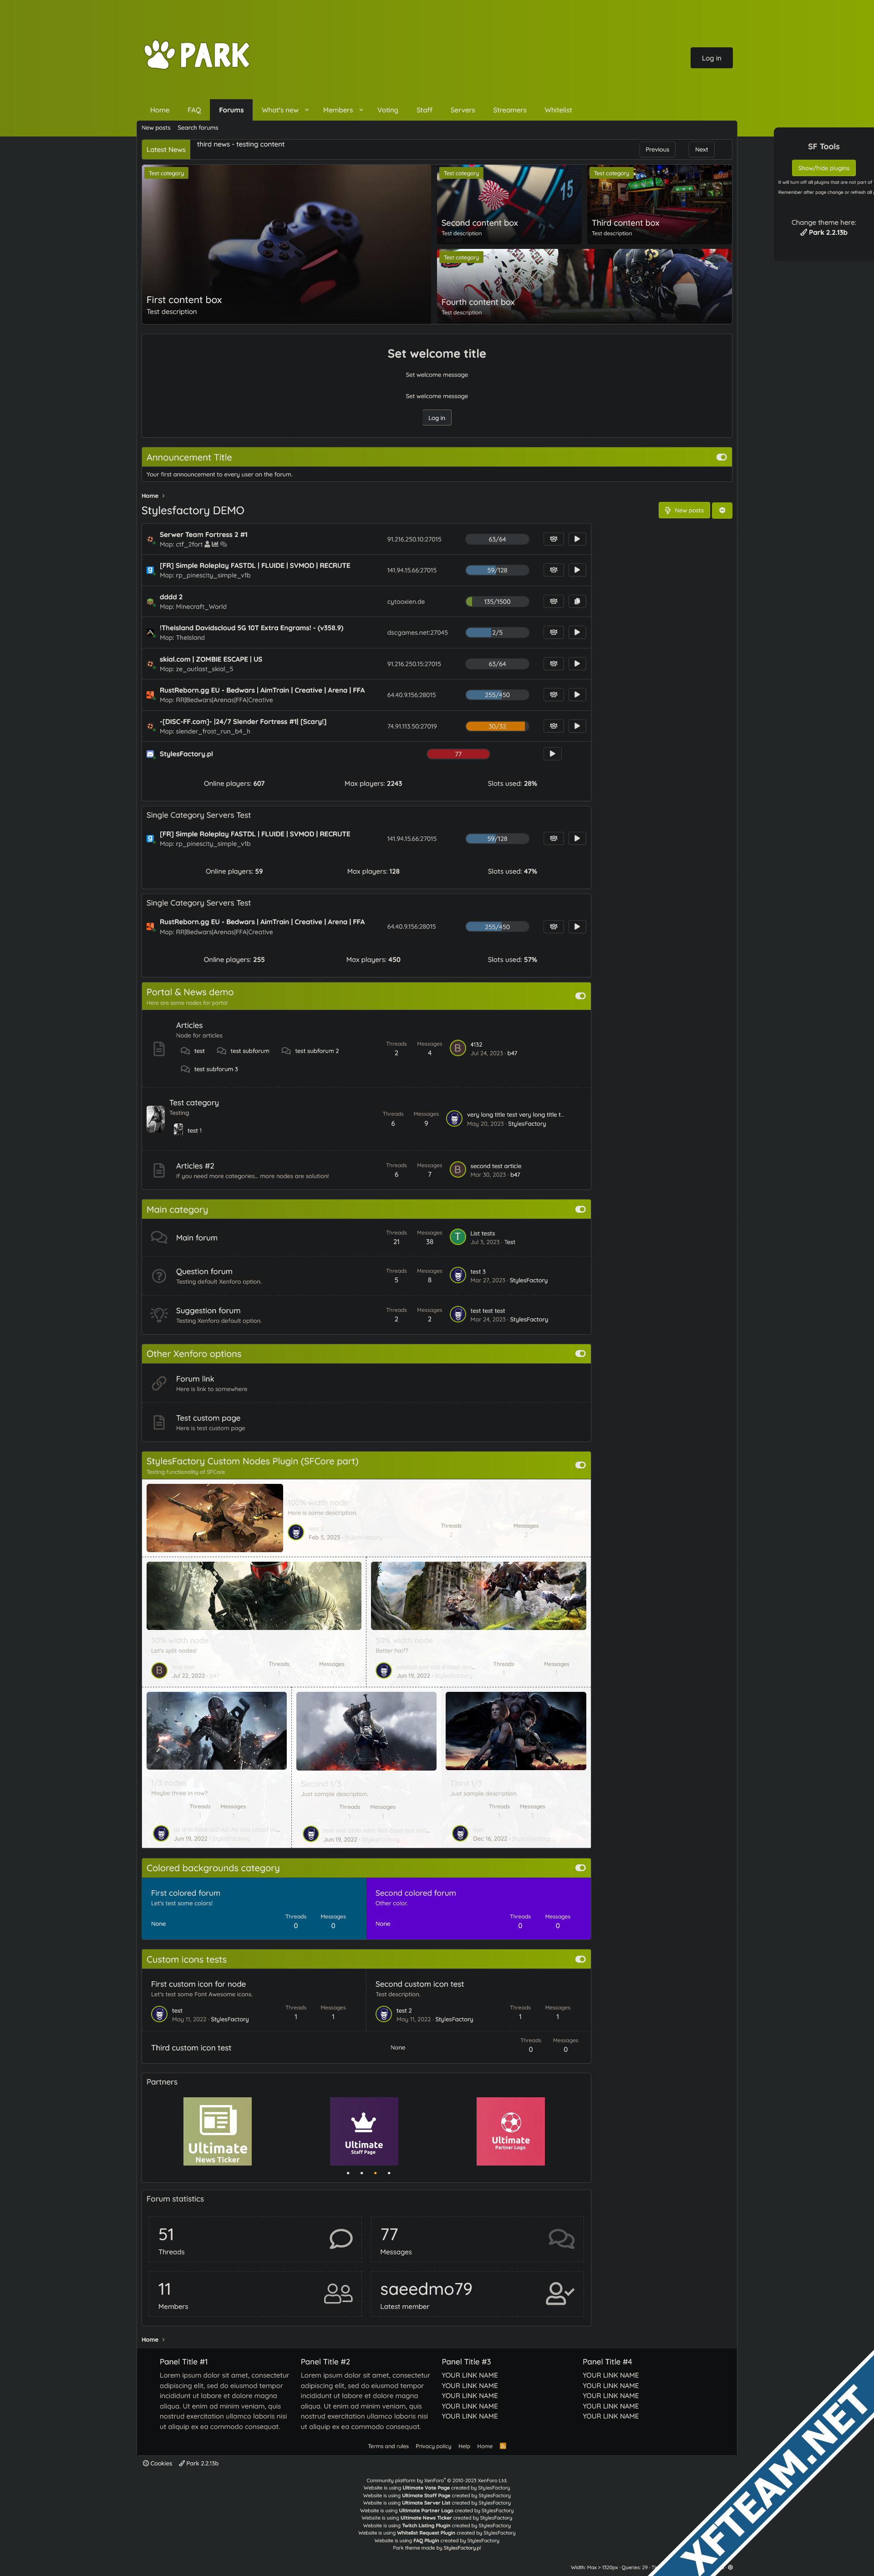This screenshot has height=2576, width=874.
Task: Click Threads speech bubble icon in Forum statistics
Action: 341,2239
